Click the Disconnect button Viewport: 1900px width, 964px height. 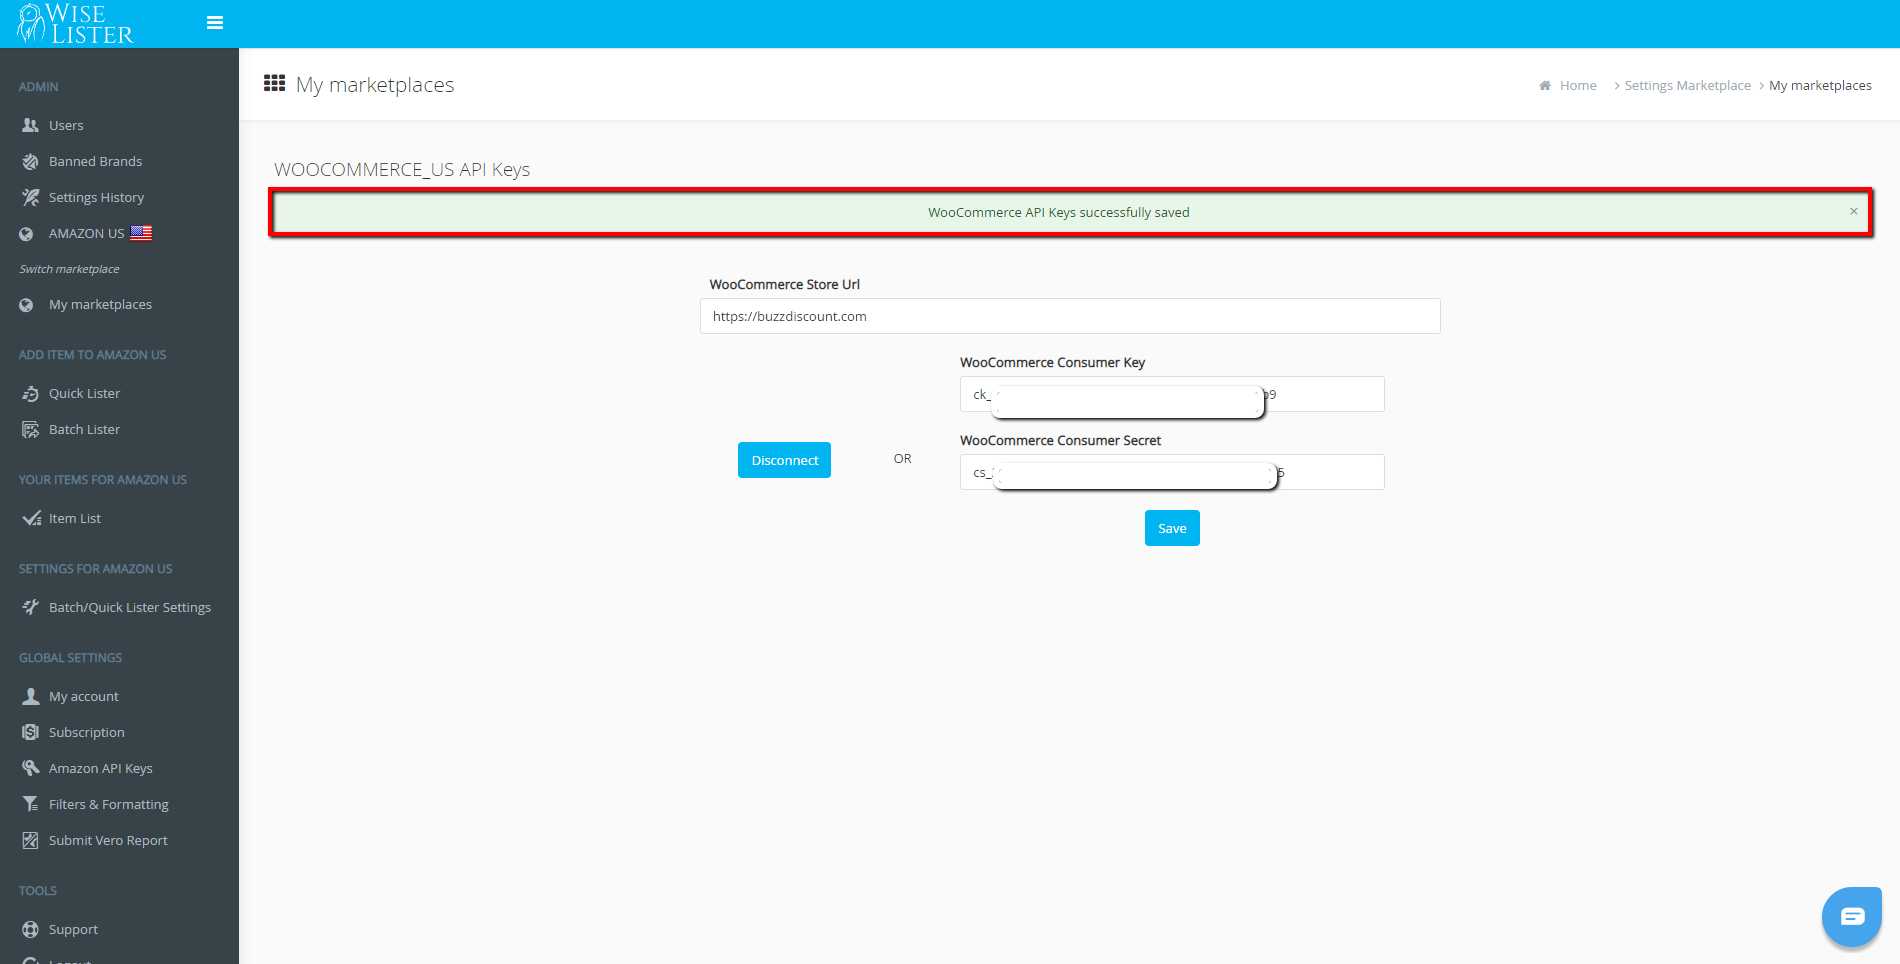pos(784,460)
